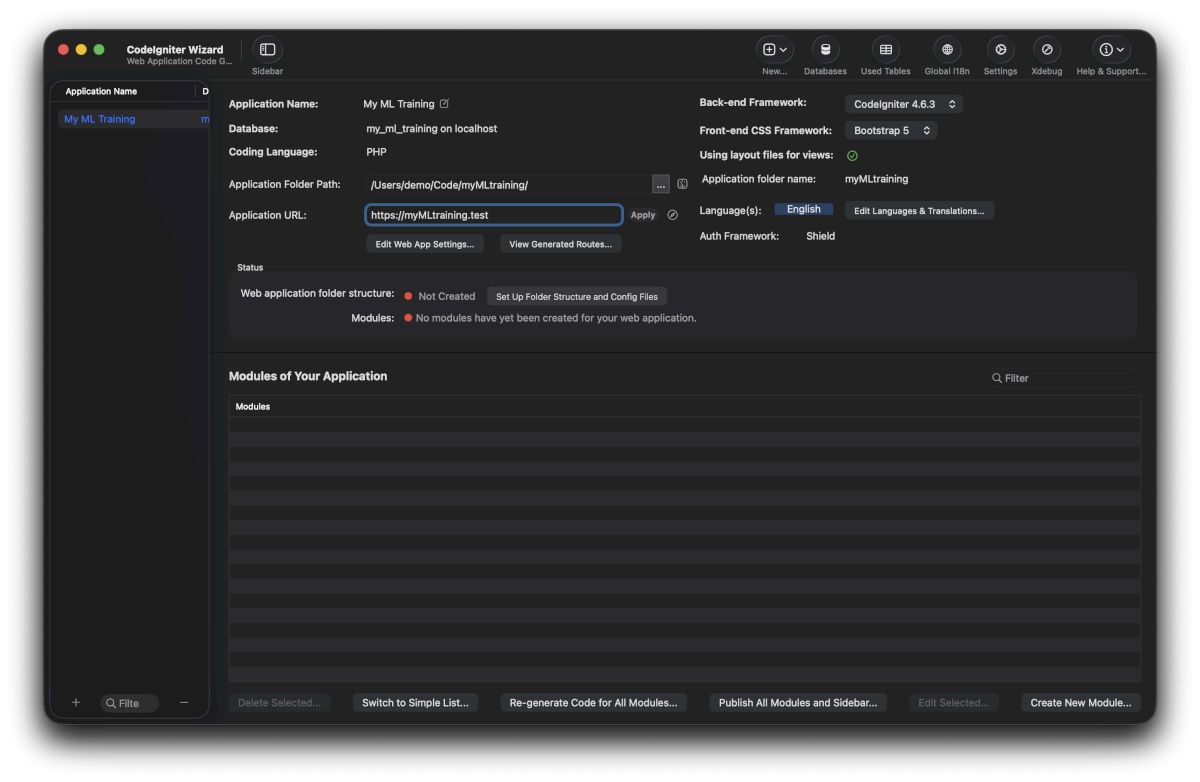
Task: Open Edit Web App Settings
Action: click(425, 244)
